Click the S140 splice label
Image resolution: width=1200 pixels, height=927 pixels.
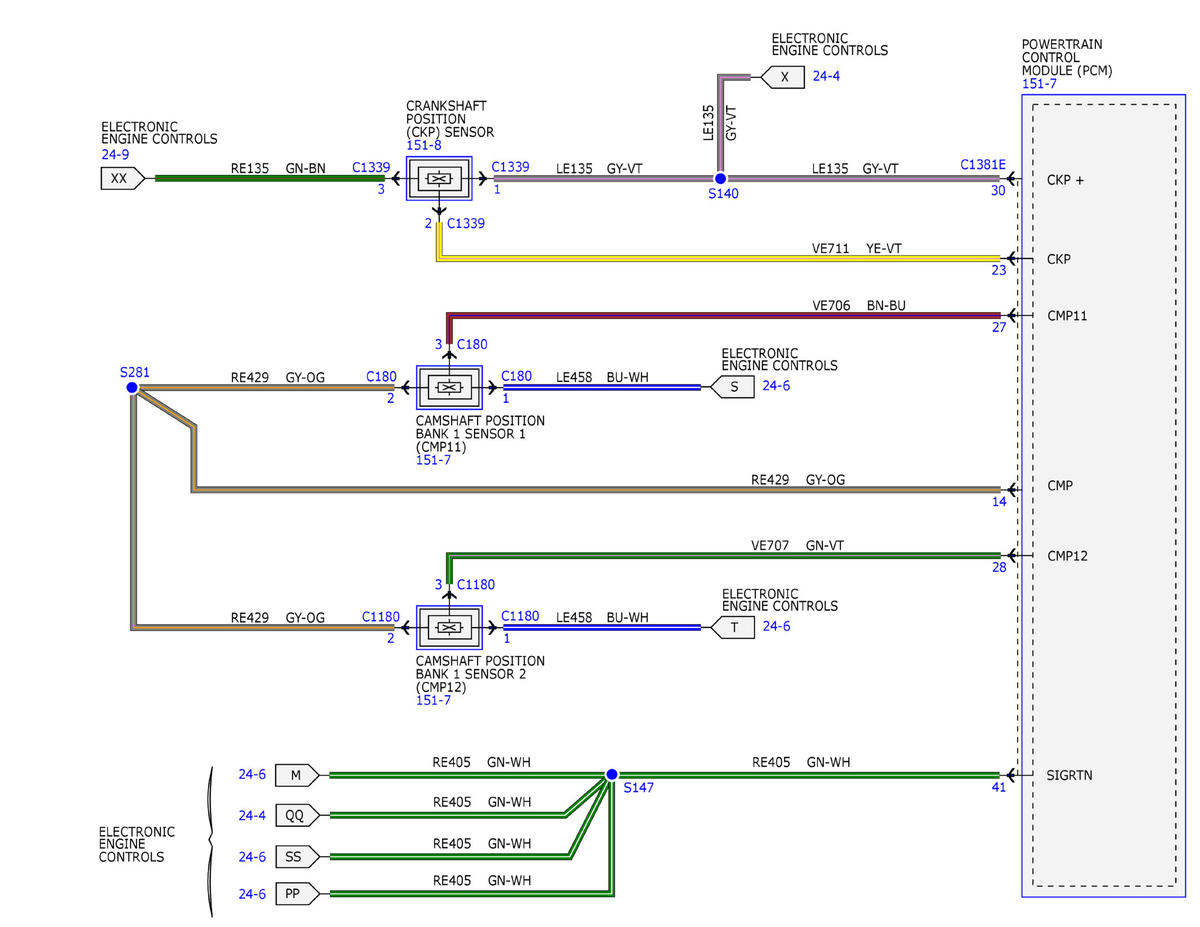click(722, 194)
